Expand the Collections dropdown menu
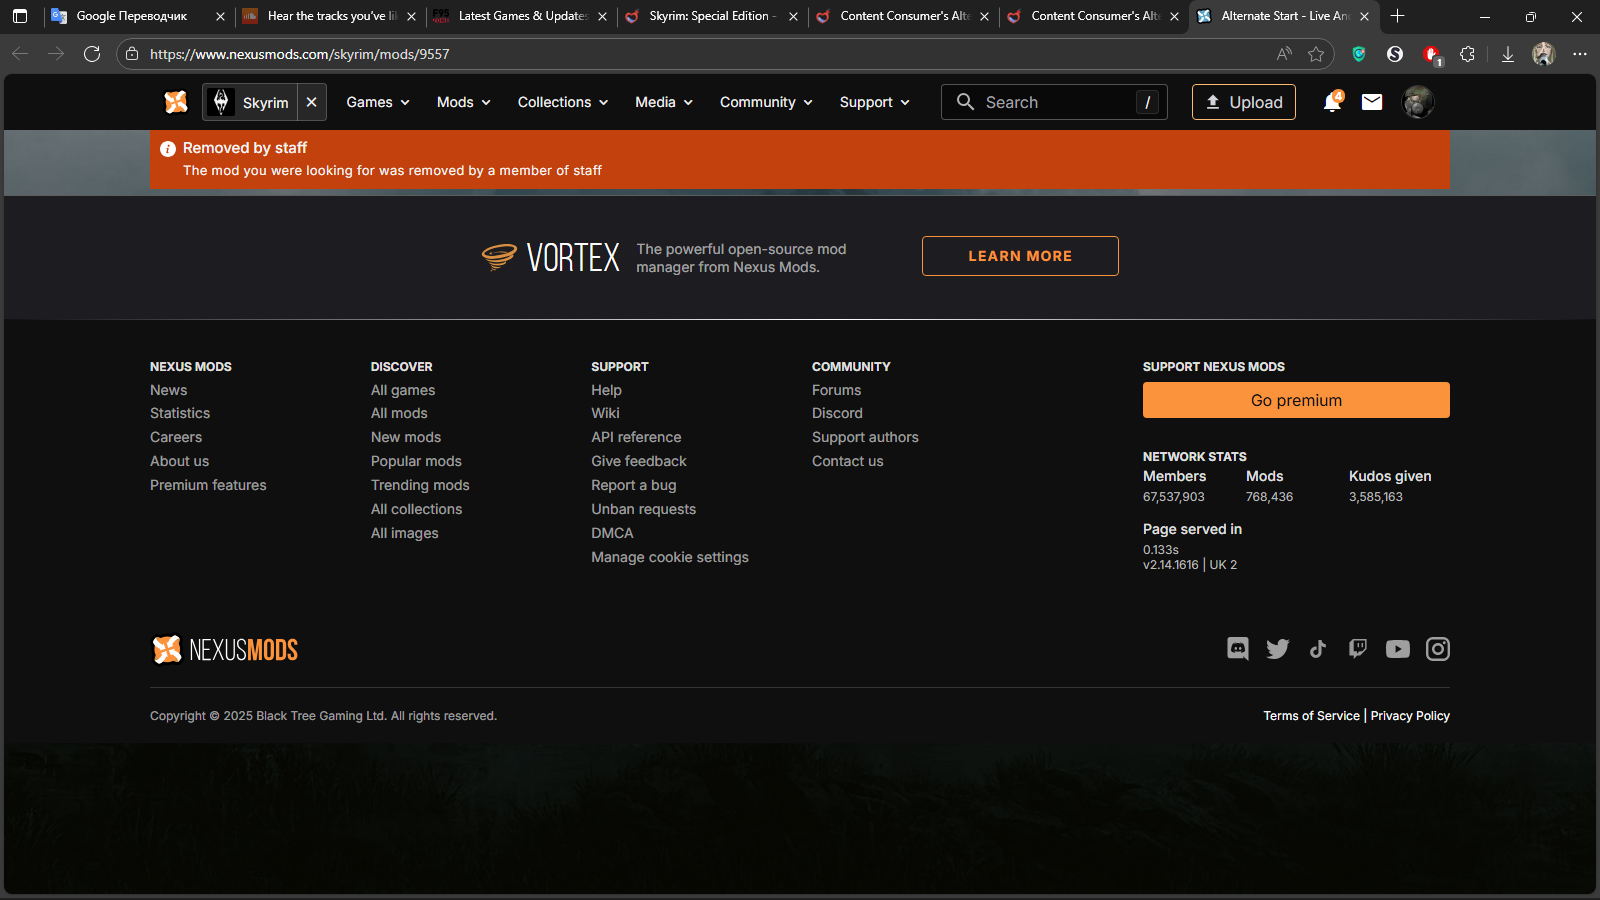The image size is (1600, 900). click(x=563, y=102)
